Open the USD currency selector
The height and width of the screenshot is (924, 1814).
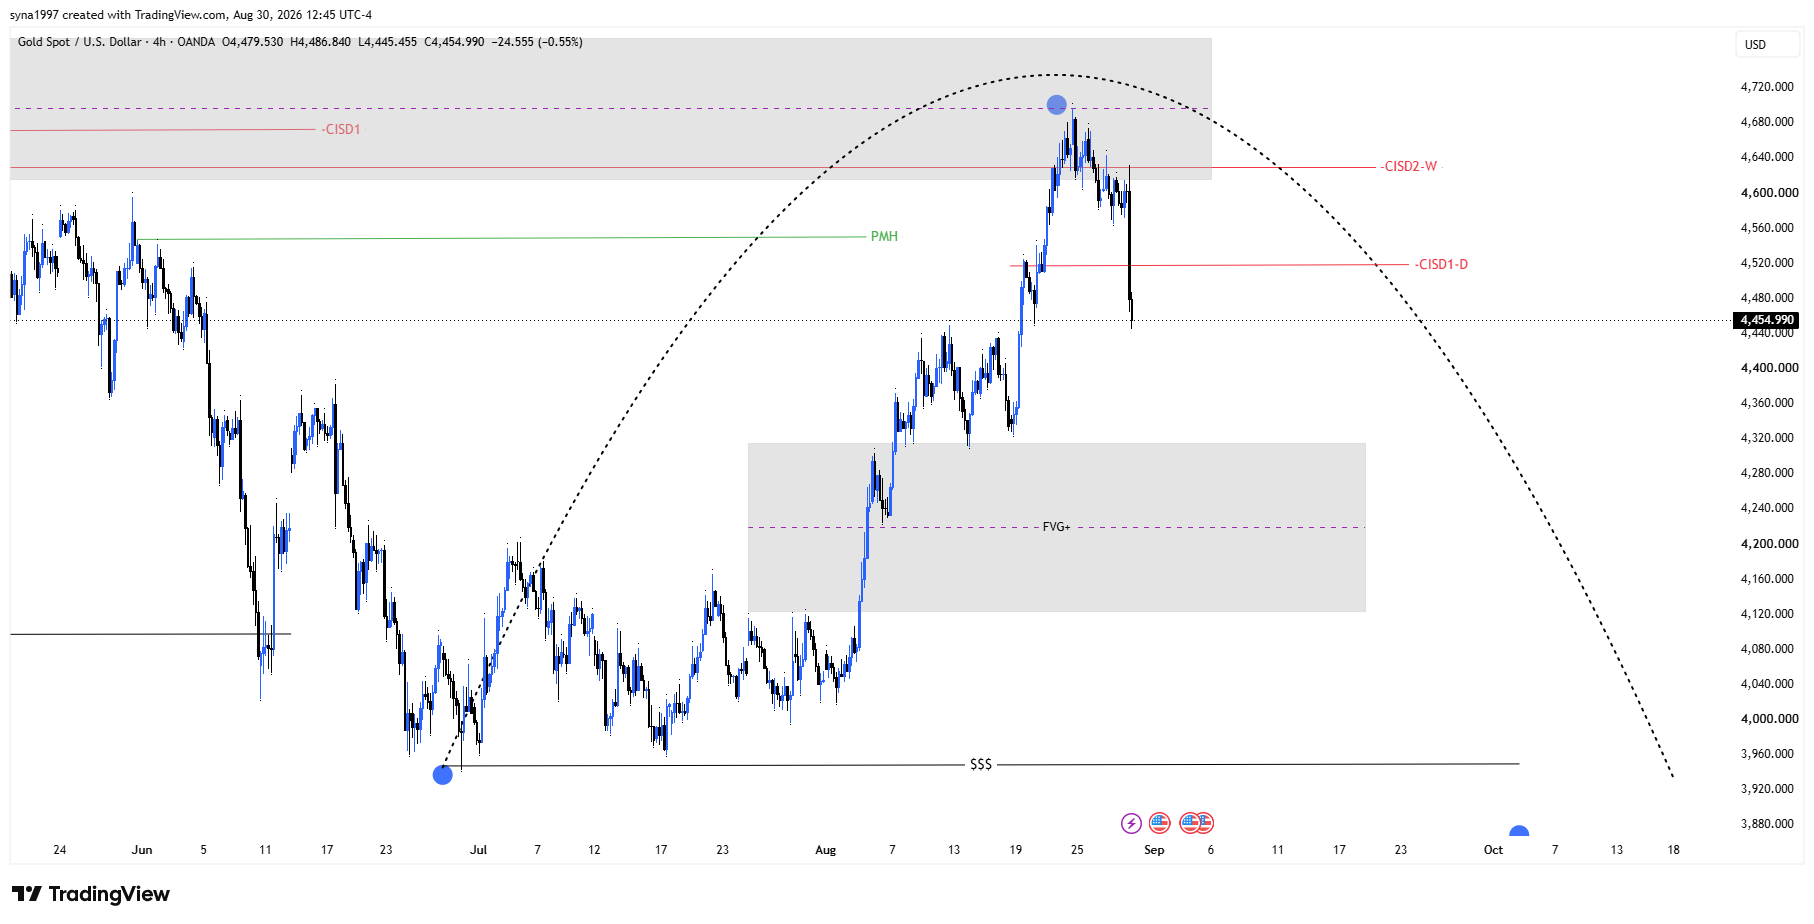(x=1767, y=44)
